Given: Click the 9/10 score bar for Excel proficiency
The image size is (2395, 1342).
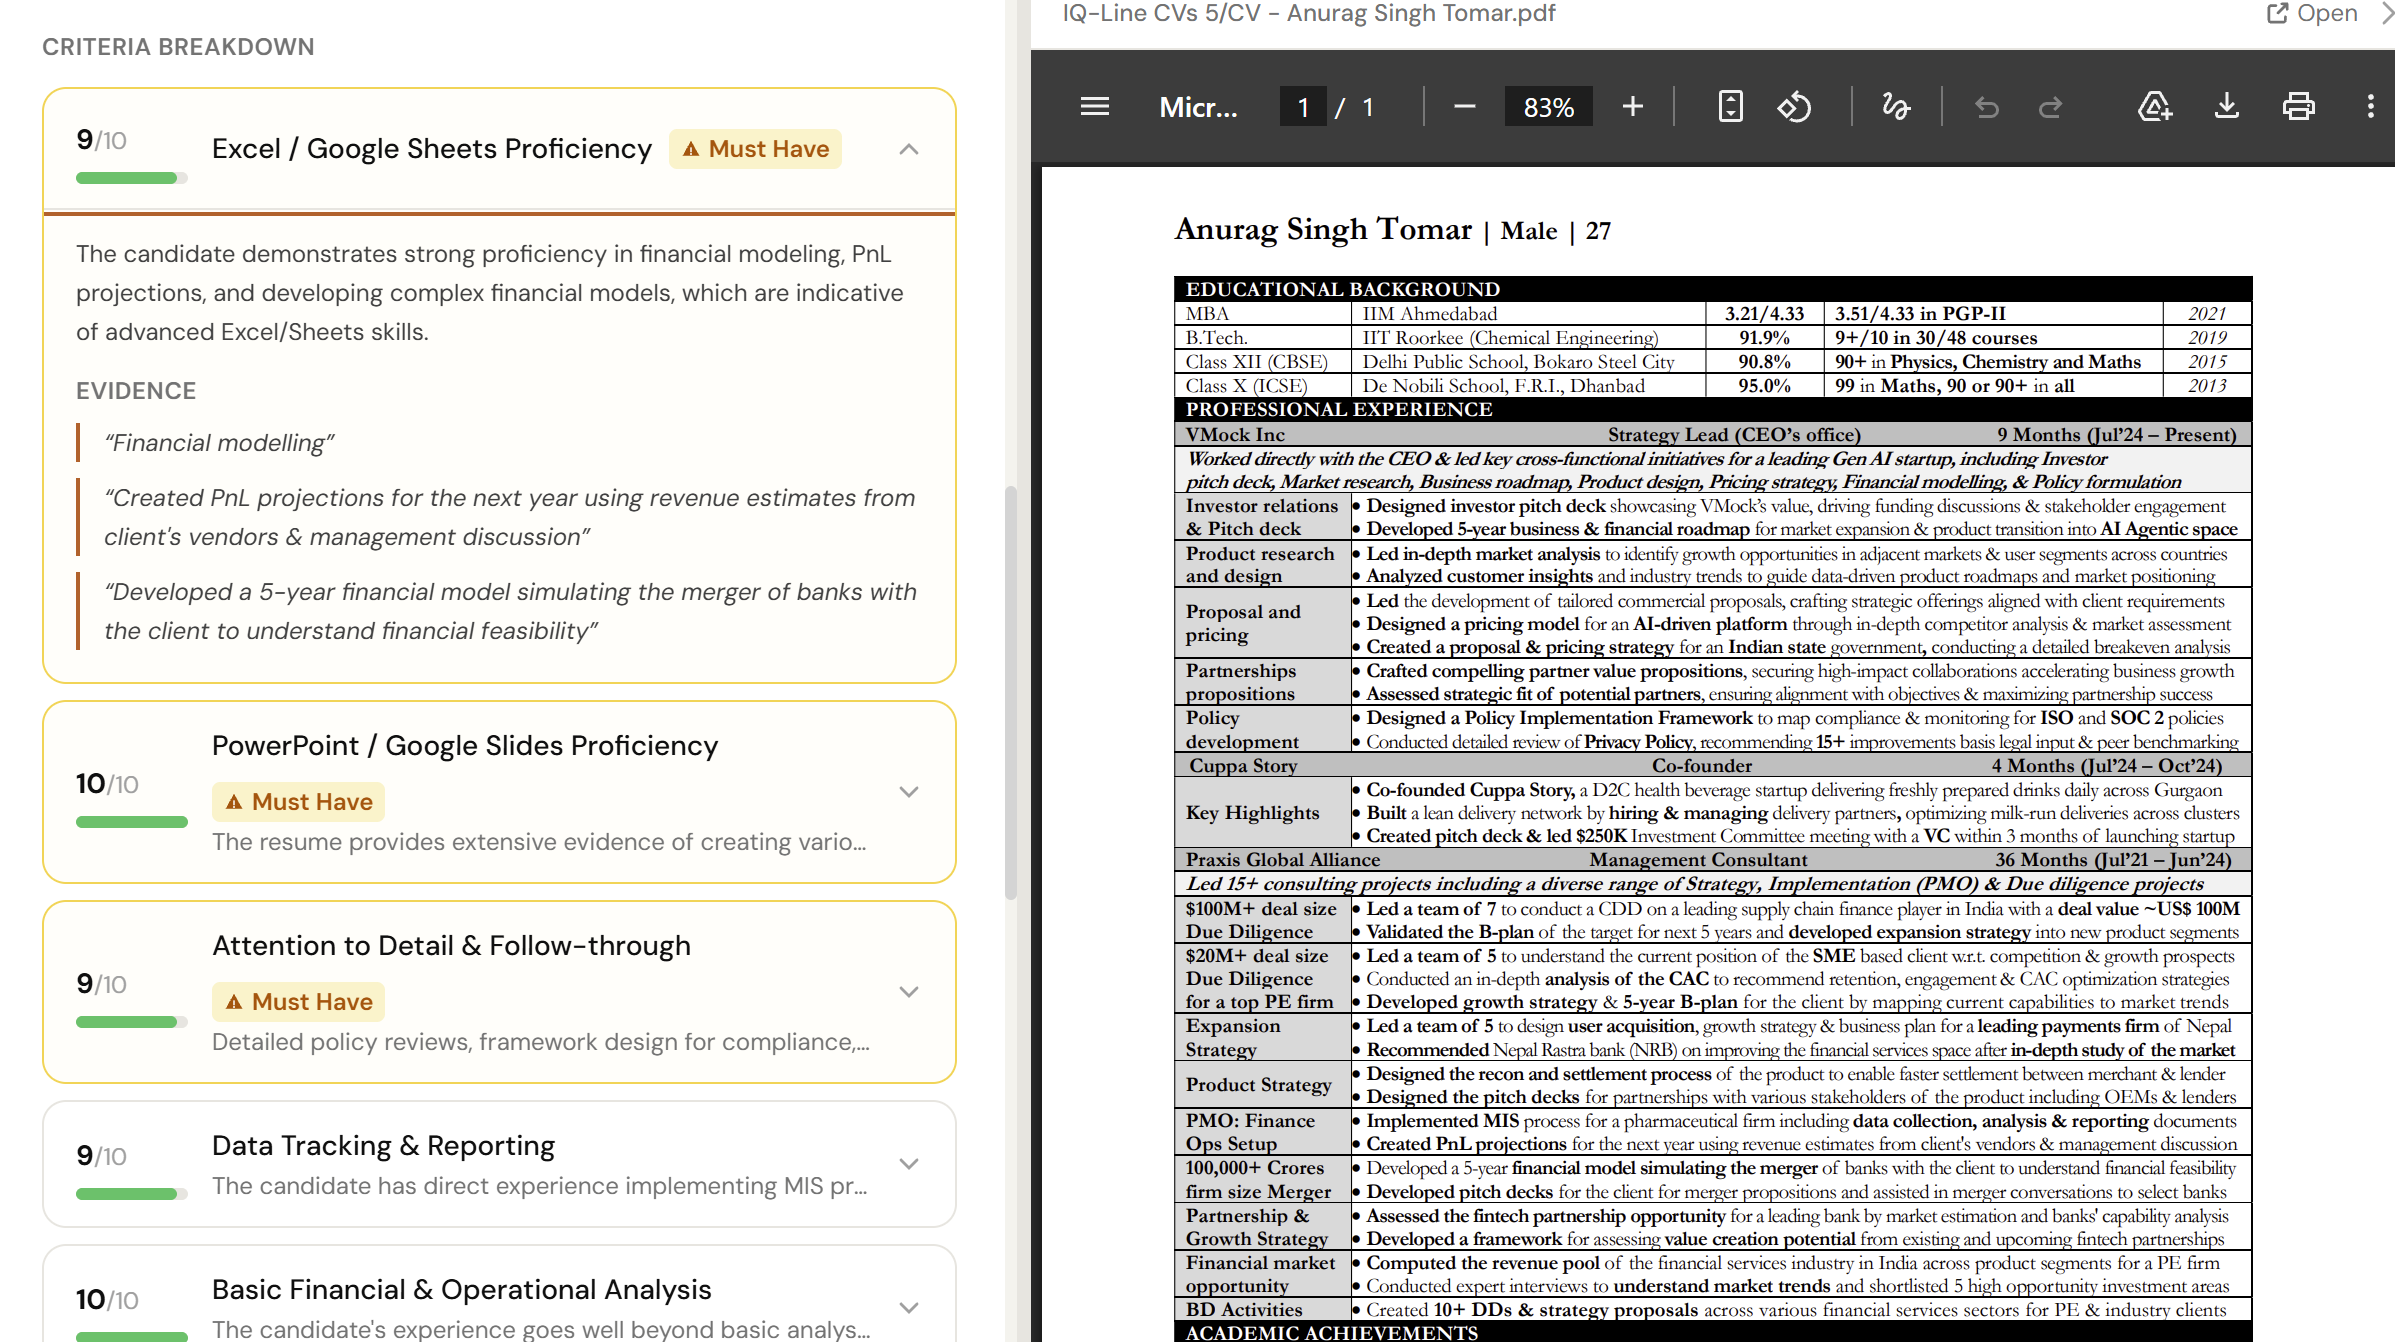Looking at the screenshot, I should (x=131, y=178).
